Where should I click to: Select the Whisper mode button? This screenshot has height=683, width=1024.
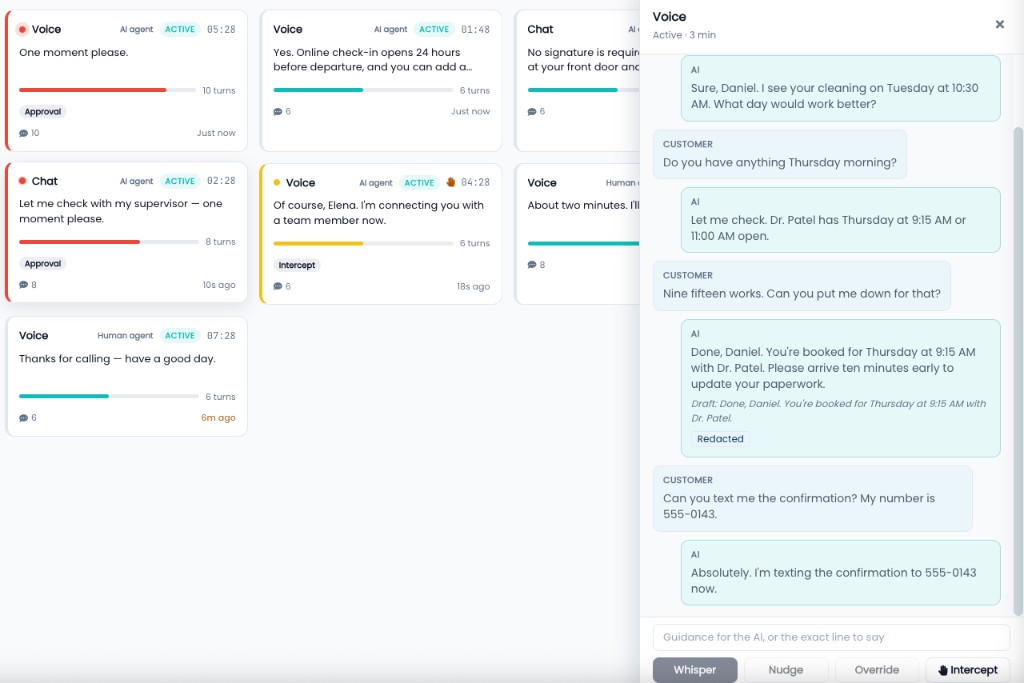tap(695, 670)
